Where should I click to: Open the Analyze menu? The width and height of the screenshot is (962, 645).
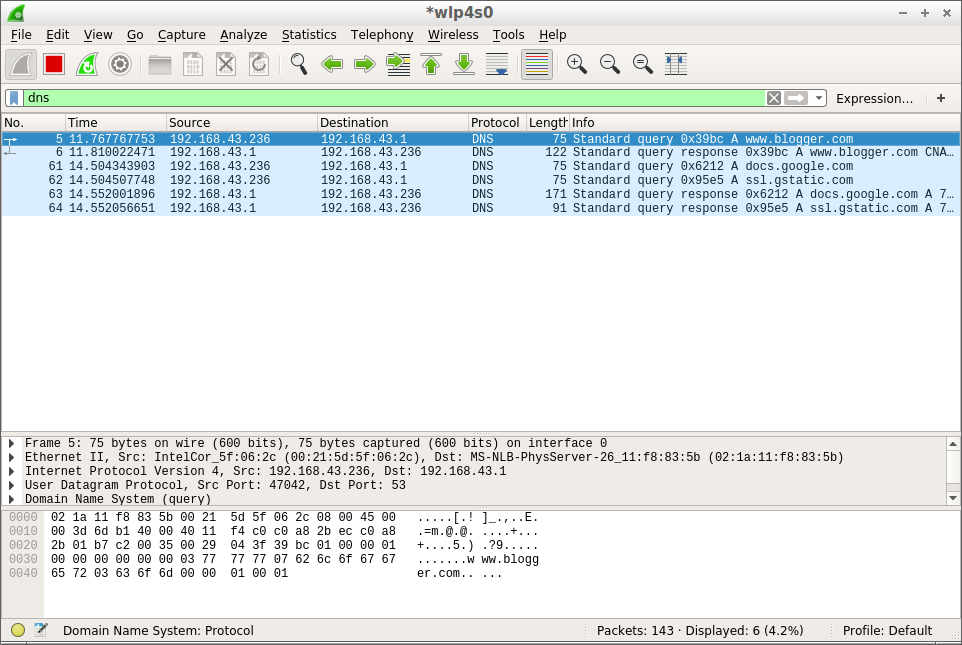pyautogui.click(x=244, y=35)
